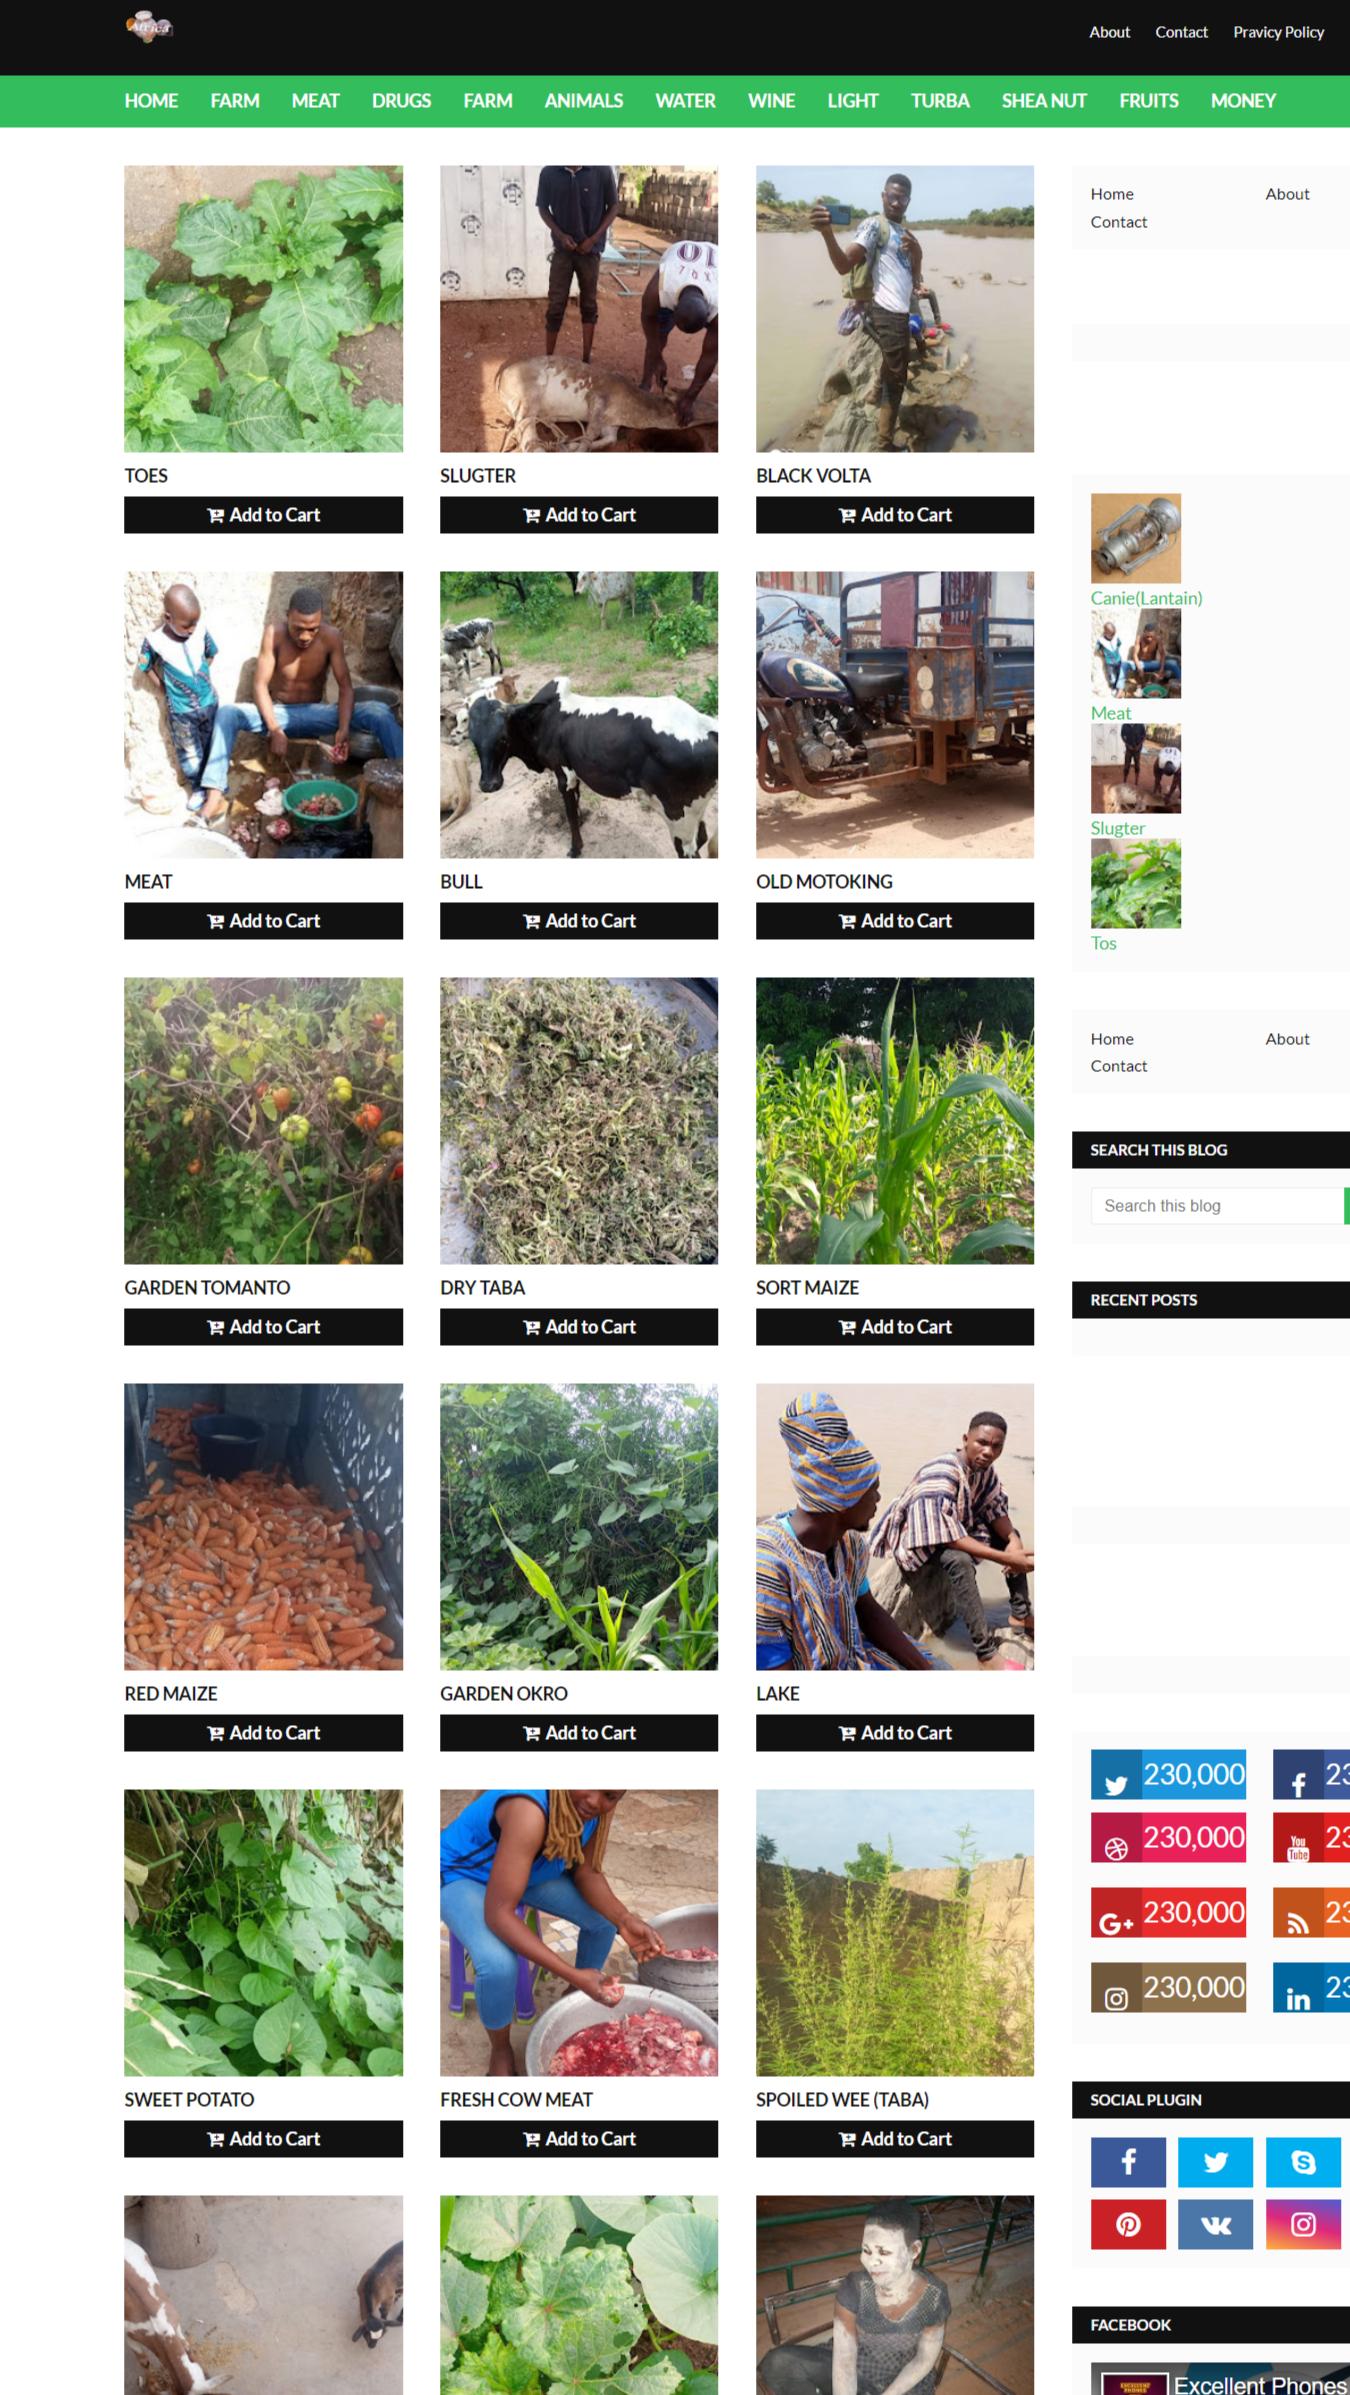The image size is (1350, 2395).
Task: Open the Canie(Lantain) sidebar link
Action: pos(1146,598)
